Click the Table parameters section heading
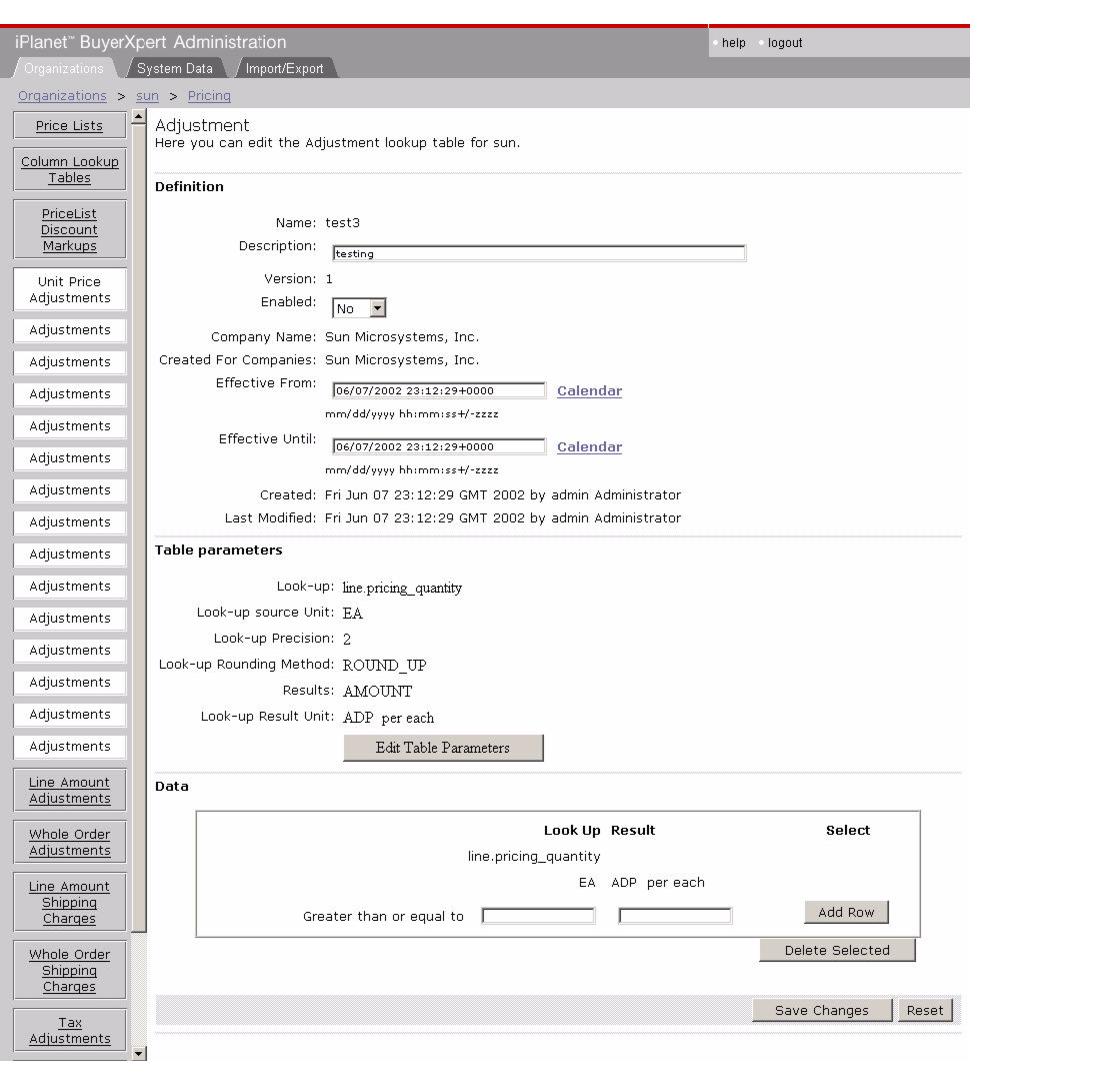The width and height of the screenshot is (1111, 1089). [x=218, y=551]
